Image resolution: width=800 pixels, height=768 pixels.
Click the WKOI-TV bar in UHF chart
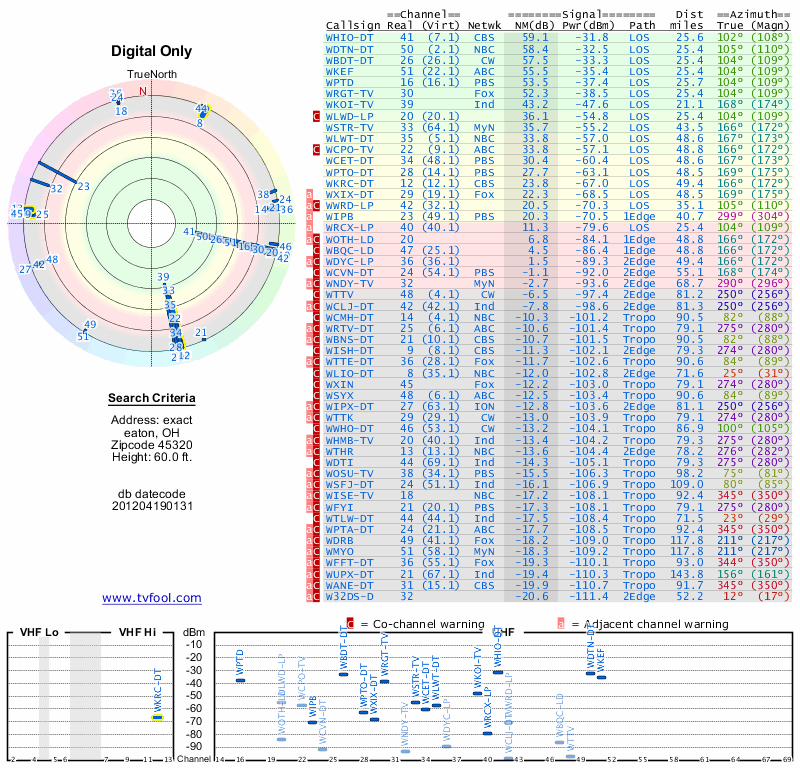point(478,693)
